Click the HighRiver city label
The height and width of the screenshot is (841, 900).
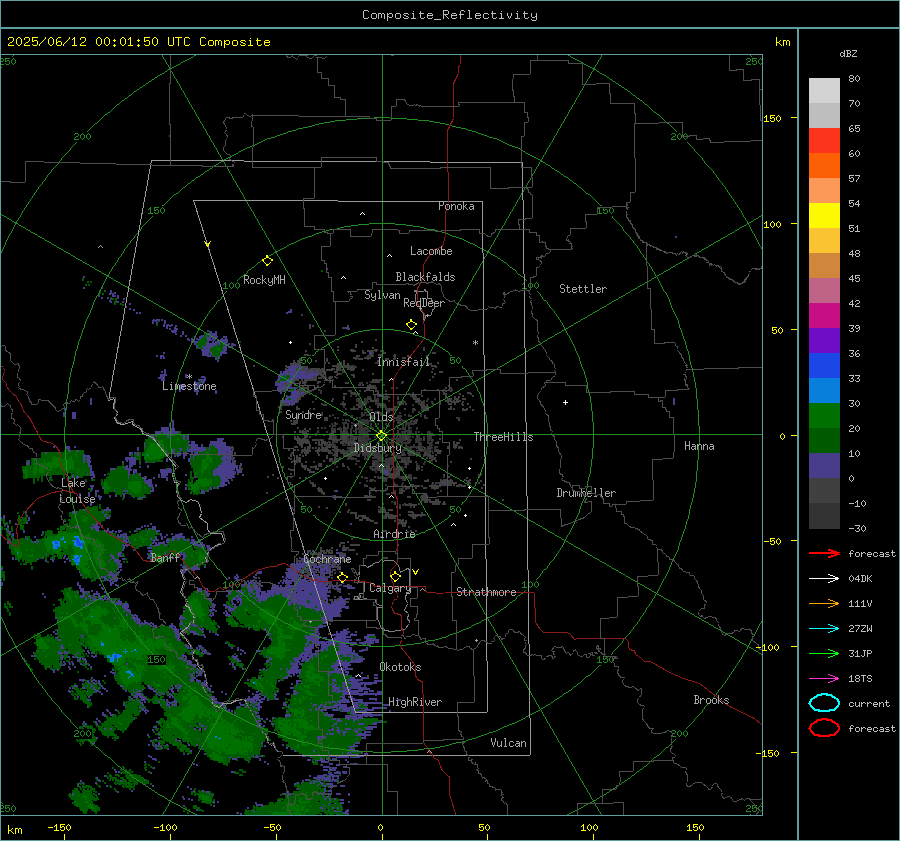tap(415, 702)
